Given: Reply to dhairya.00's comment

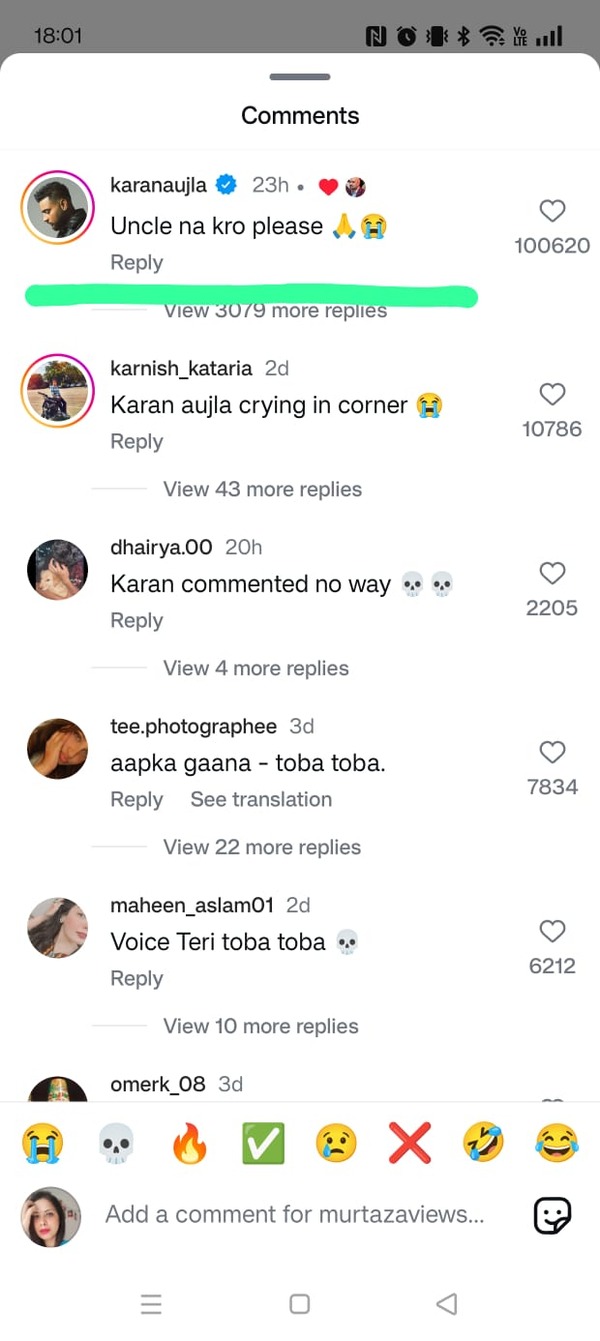Looking at the screenshot, I should click(136, 620).
